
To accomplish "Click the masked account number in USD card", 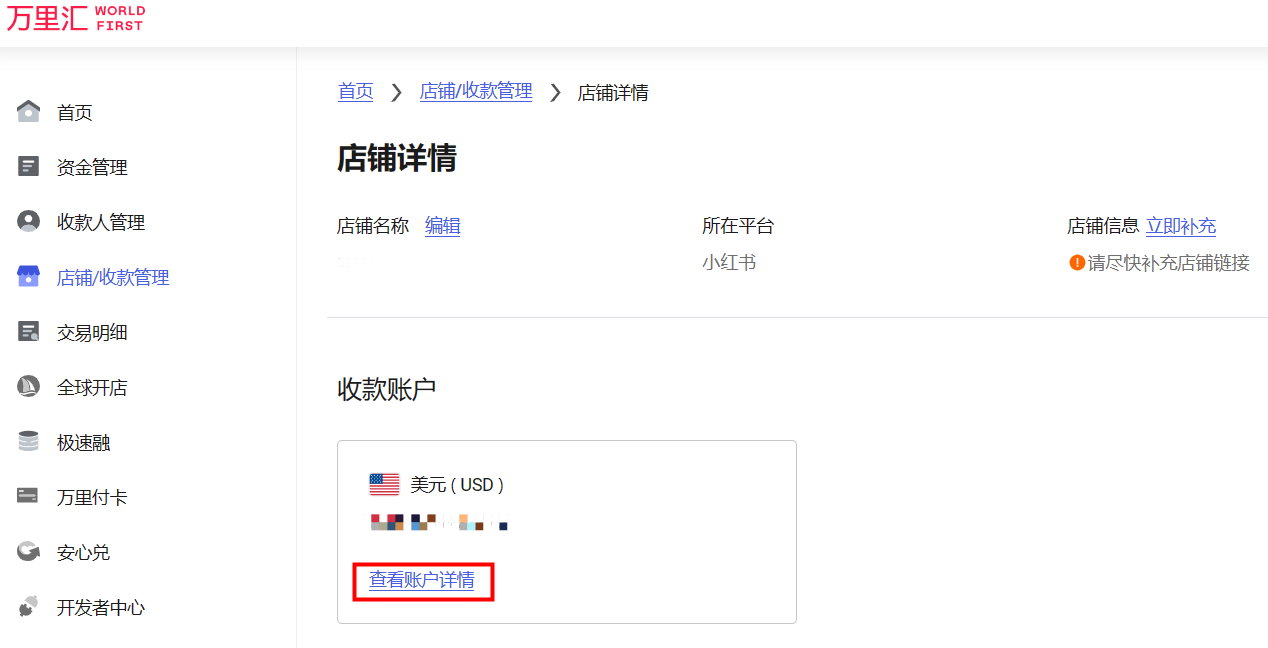I will [440, 521].
